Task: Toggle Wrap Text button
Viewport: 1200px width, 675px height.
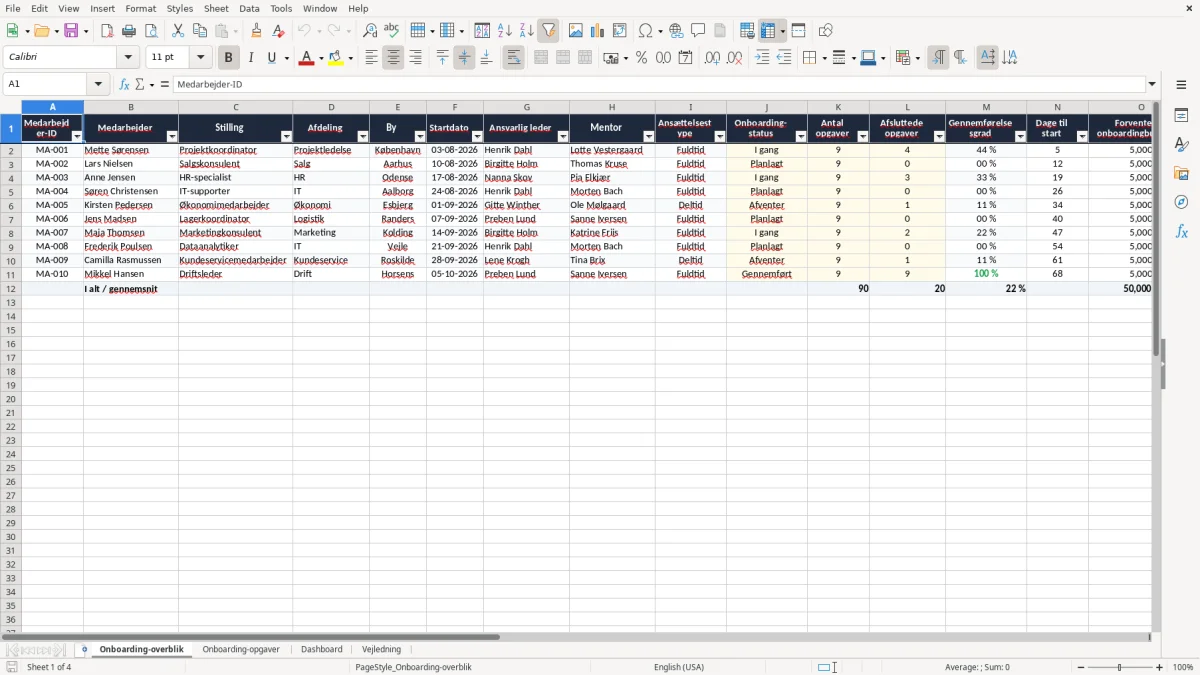Action: pyautogui.click(x=513, y=58)
